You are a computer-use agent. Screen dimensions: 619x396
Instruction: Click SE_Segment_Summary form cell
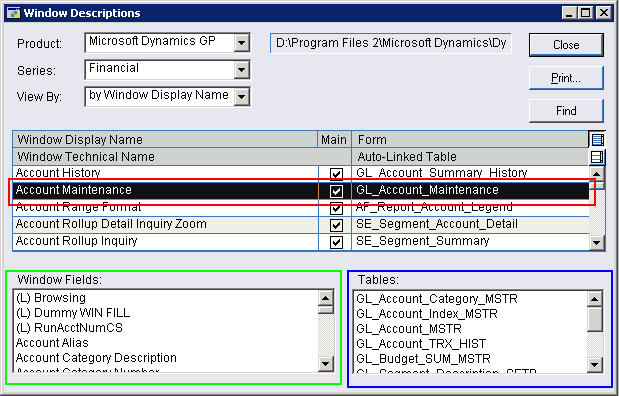[x=470, y=241]
